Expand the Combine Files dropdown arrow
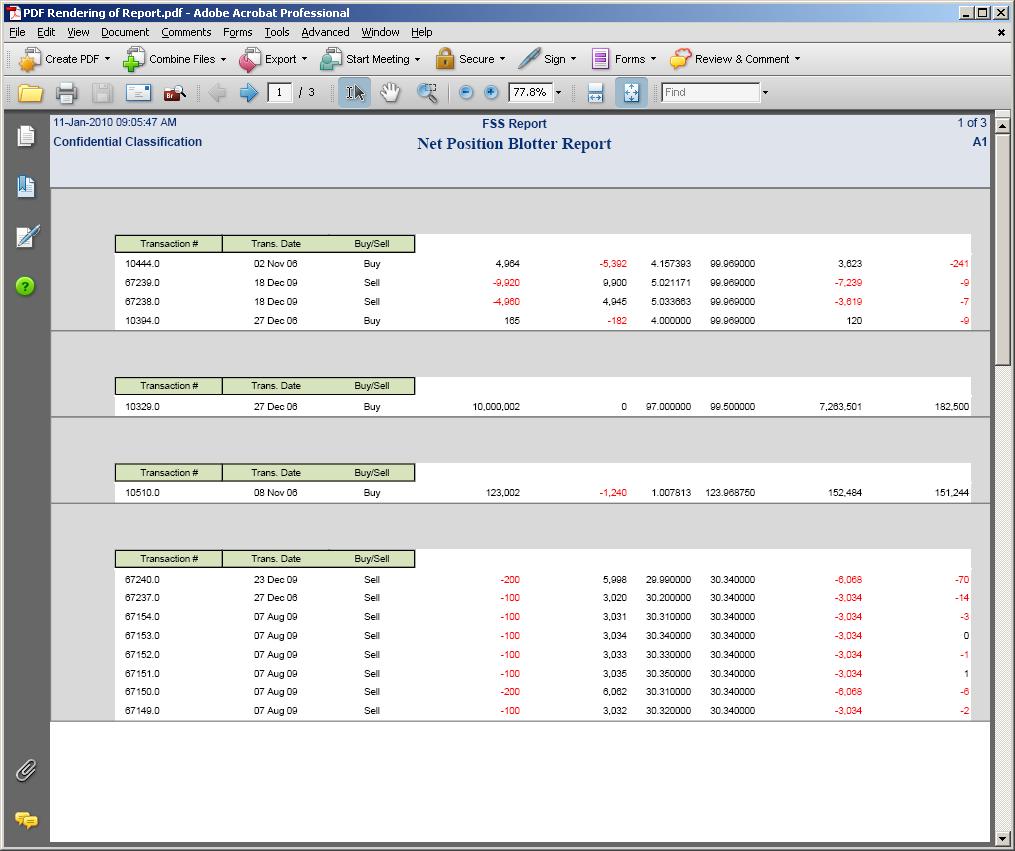 pos(223,59)
